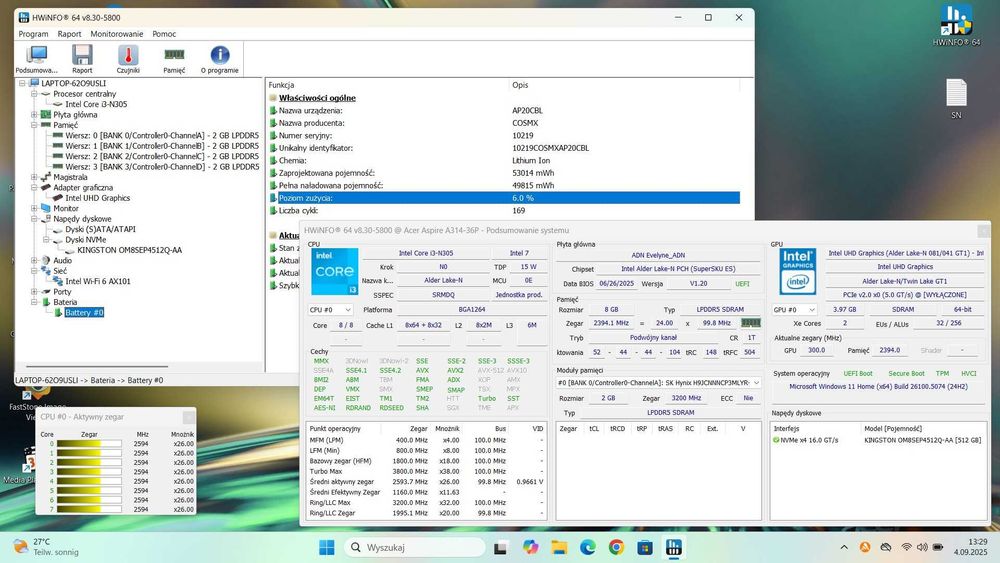Expand the Monitor tree node
Screen dimensions: 1000x563
[x=34, y=208]
